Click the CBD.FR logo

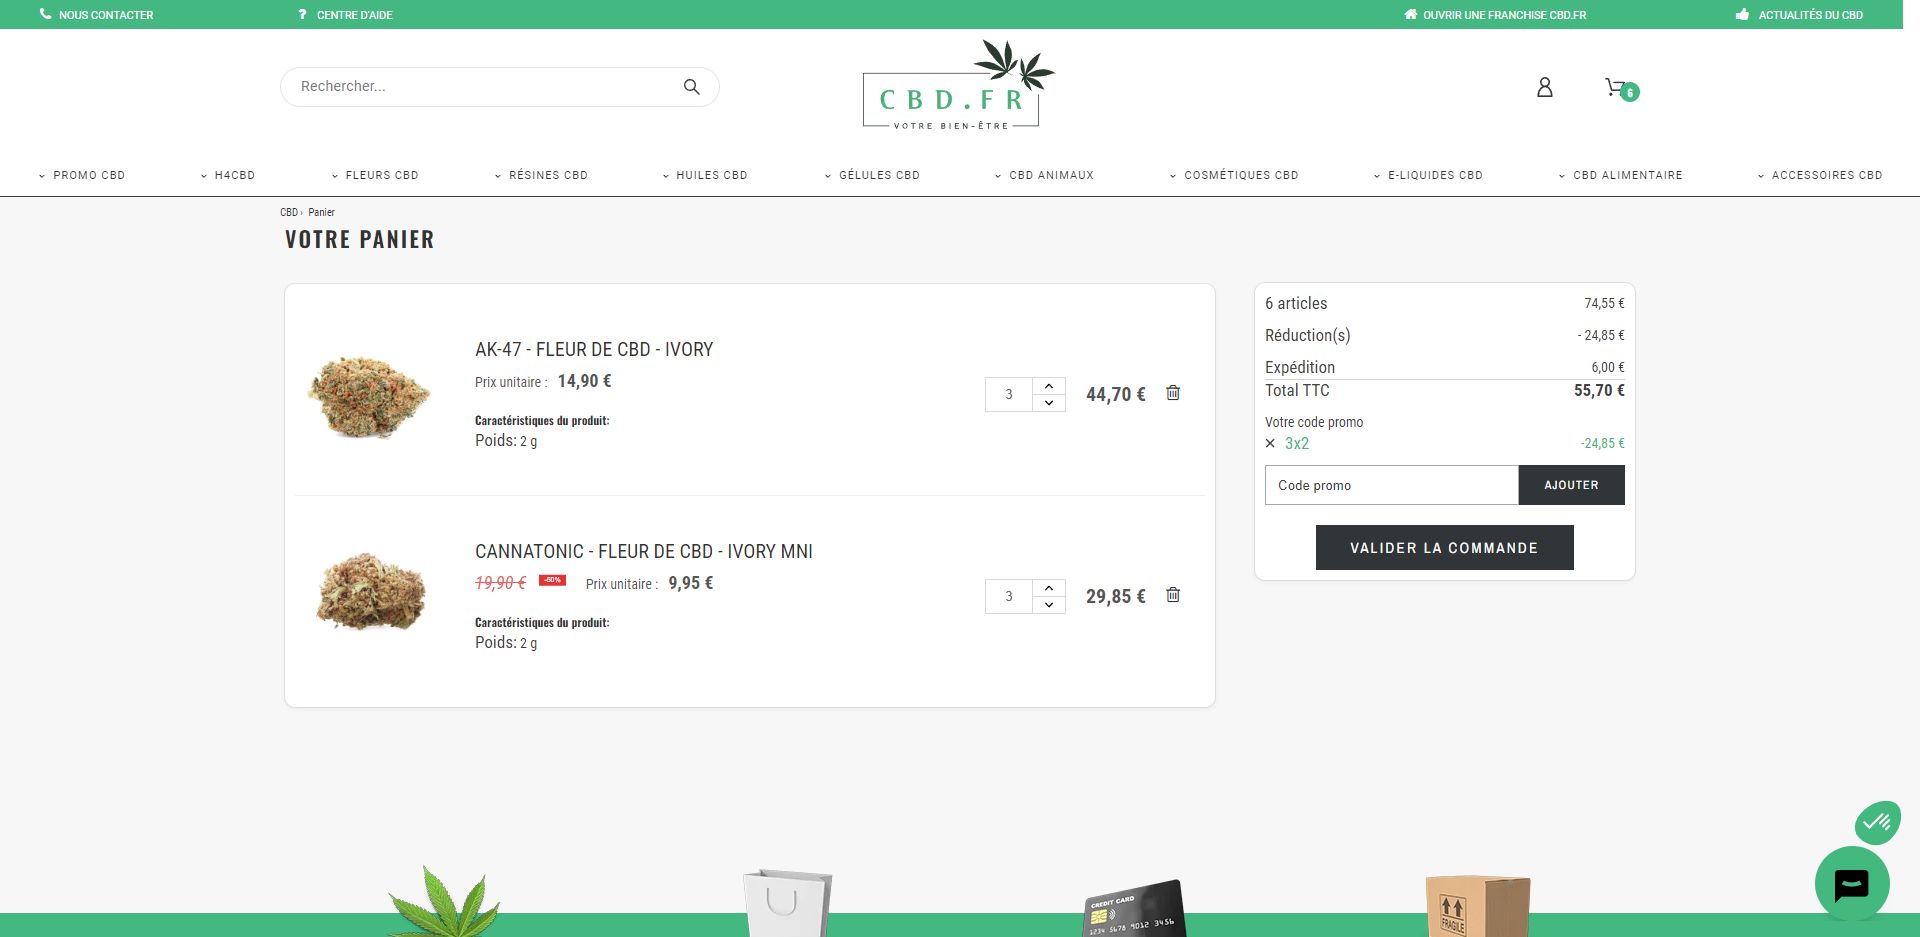click(957, 86)
